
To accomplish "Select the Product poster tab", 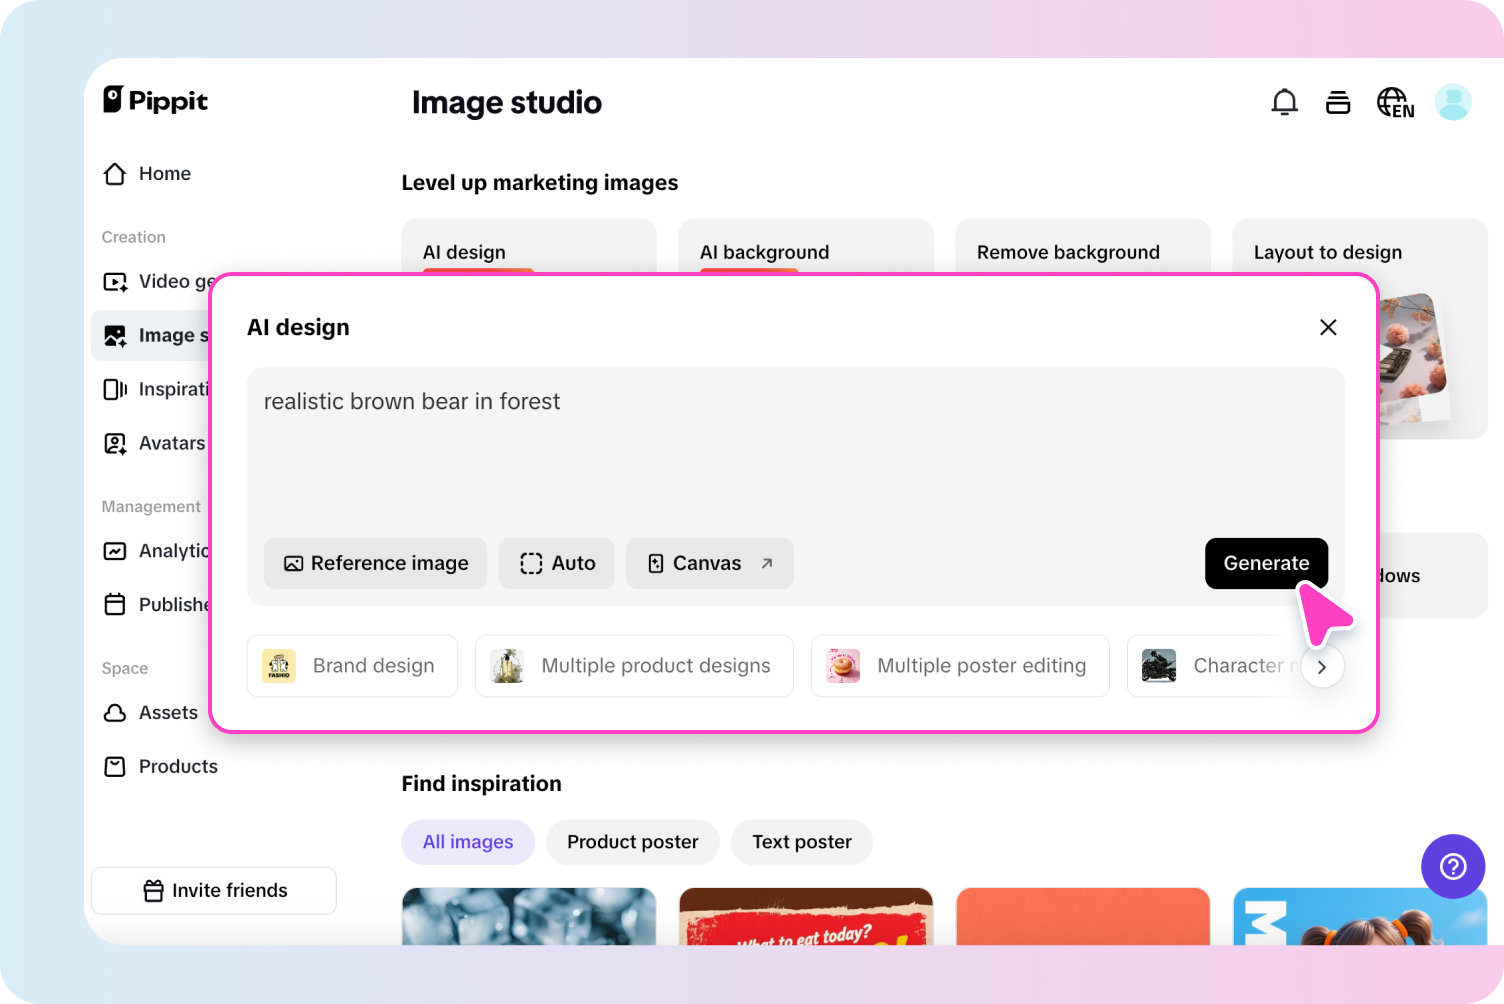I will (x=633, y=842).
